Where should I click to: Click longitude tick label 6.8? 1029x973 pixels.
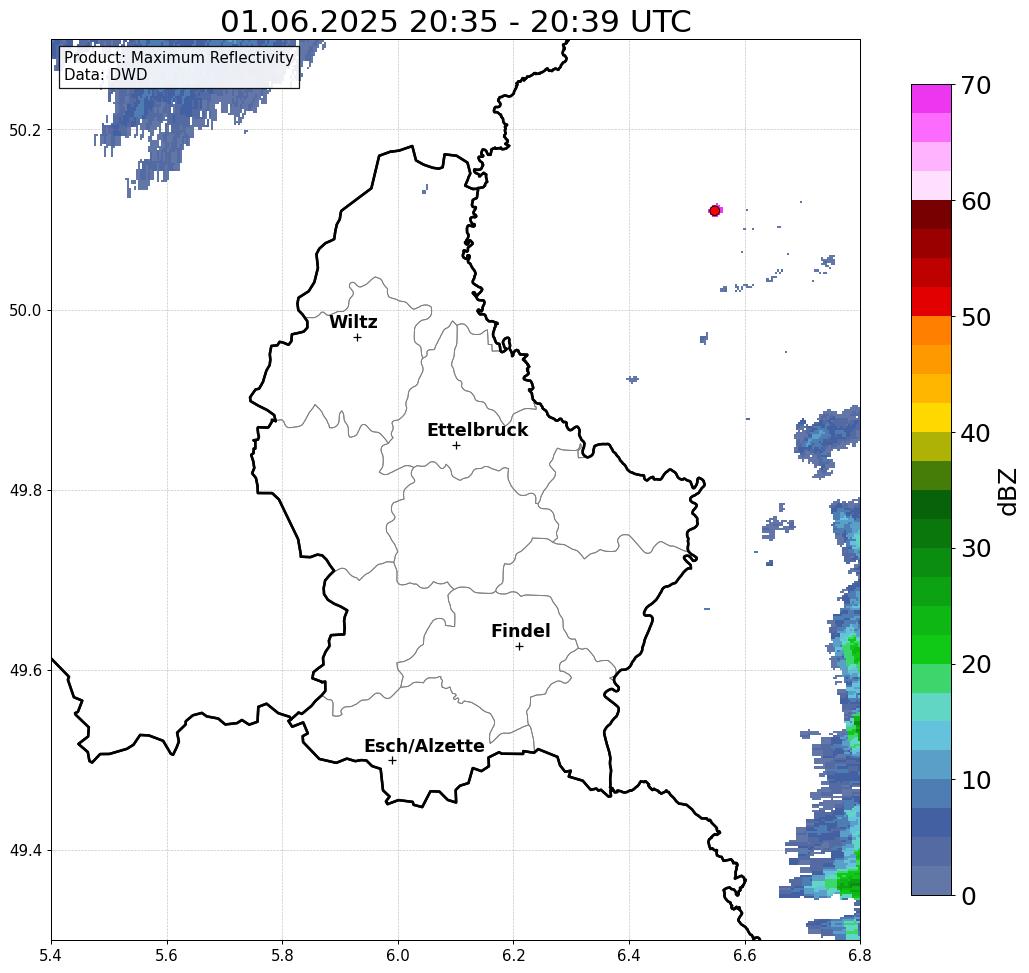tap(860, 955)
